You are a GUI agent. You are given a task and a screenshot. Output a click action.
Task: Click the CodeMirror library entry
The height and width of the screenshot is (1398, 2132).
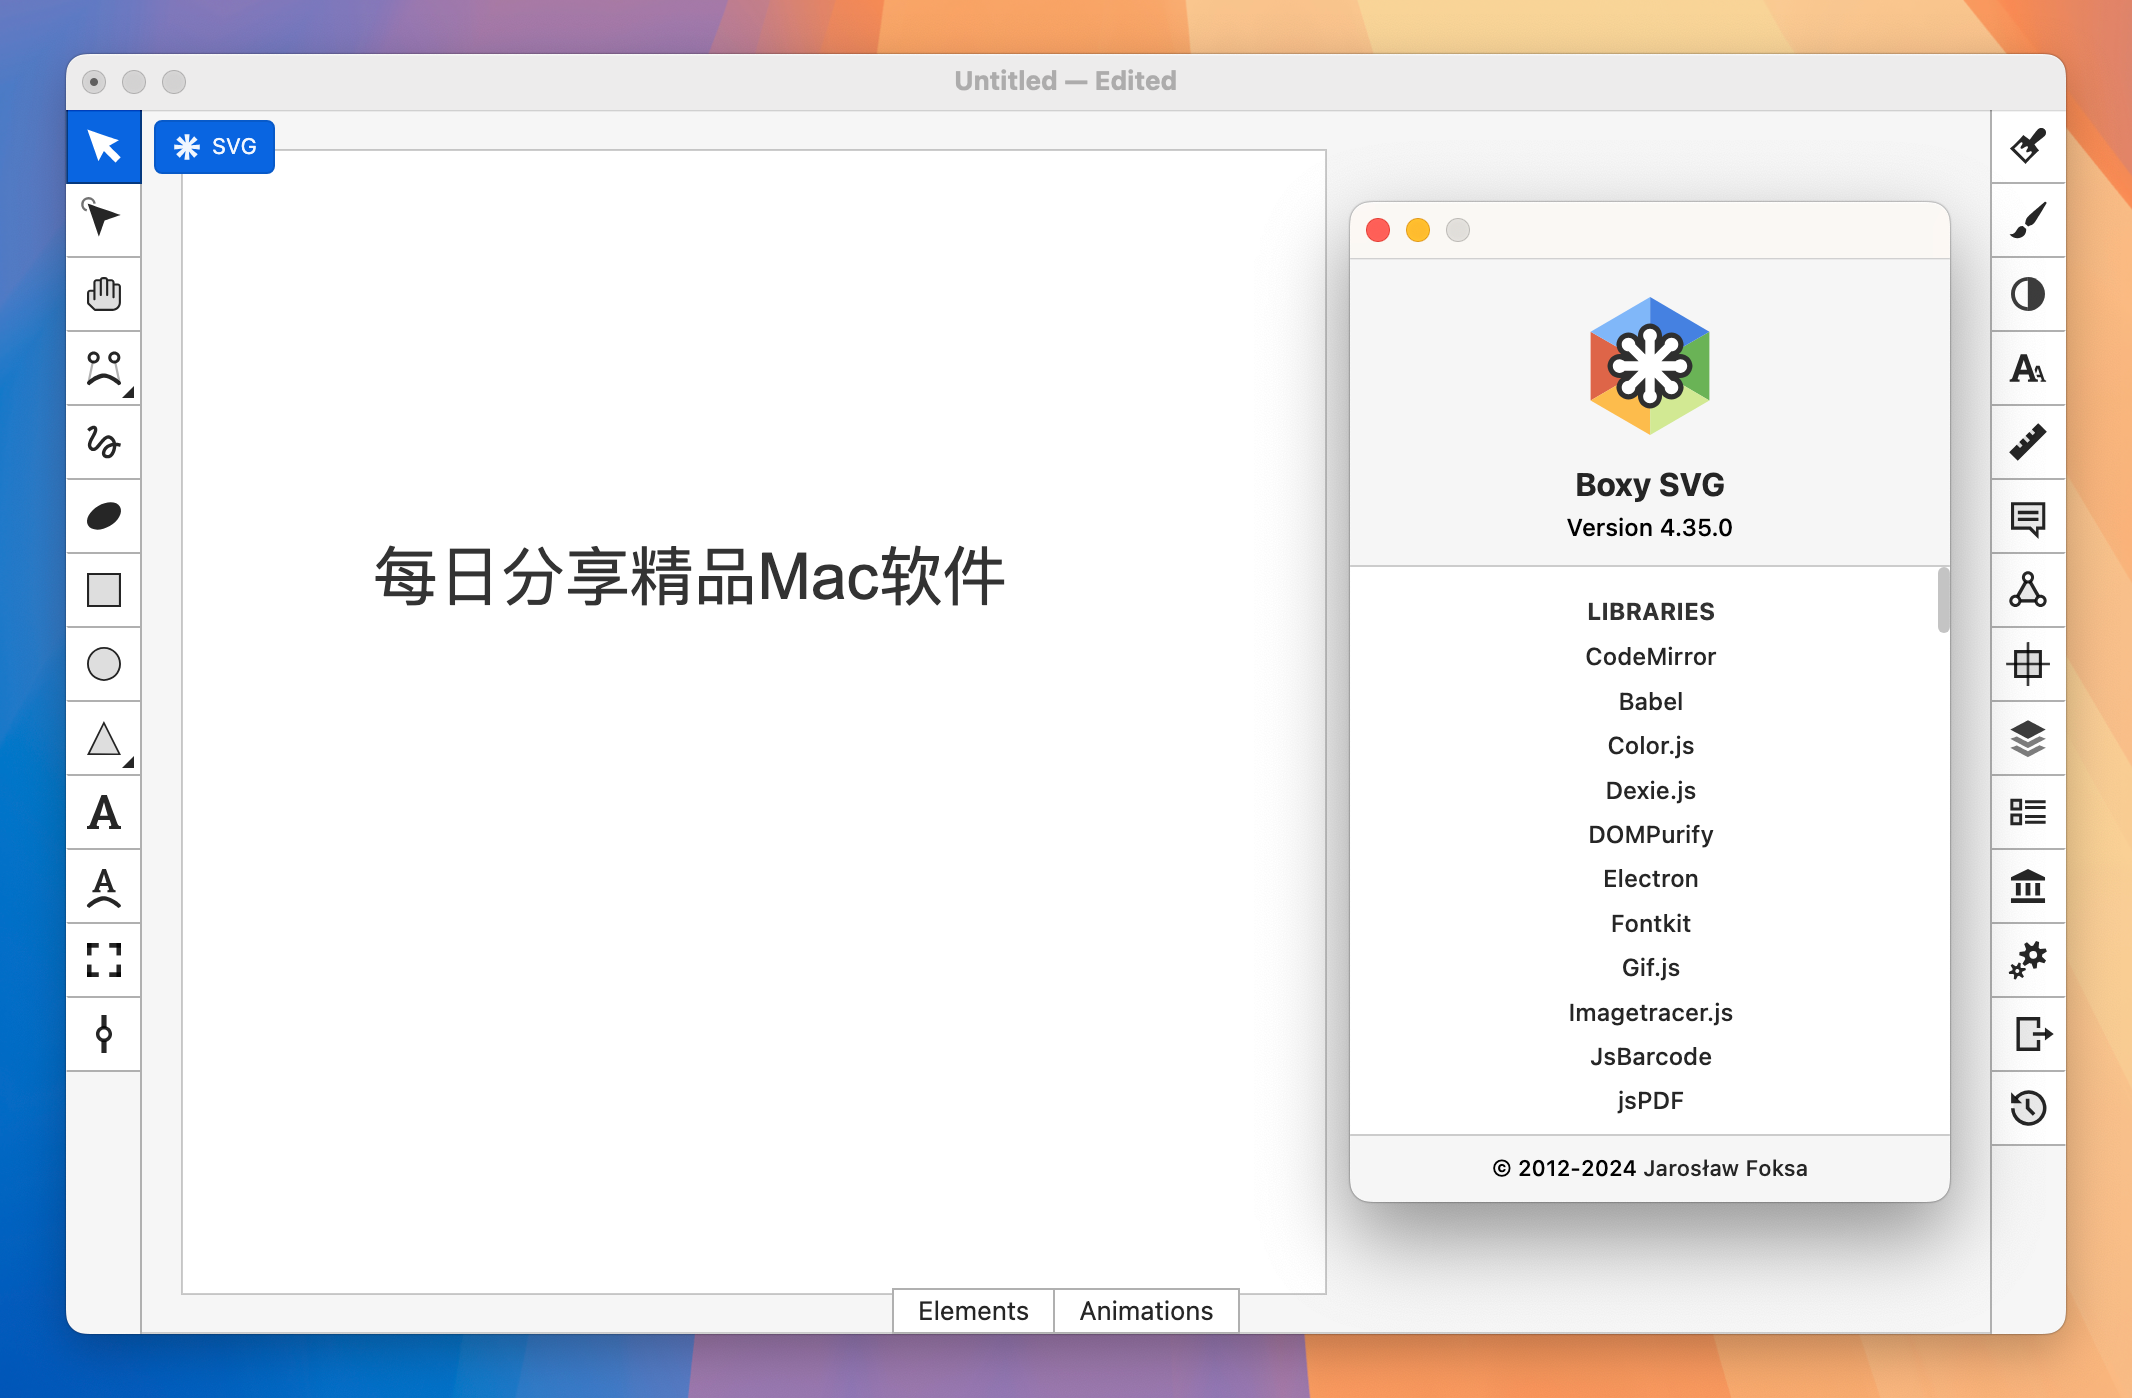pos(1650,657)
